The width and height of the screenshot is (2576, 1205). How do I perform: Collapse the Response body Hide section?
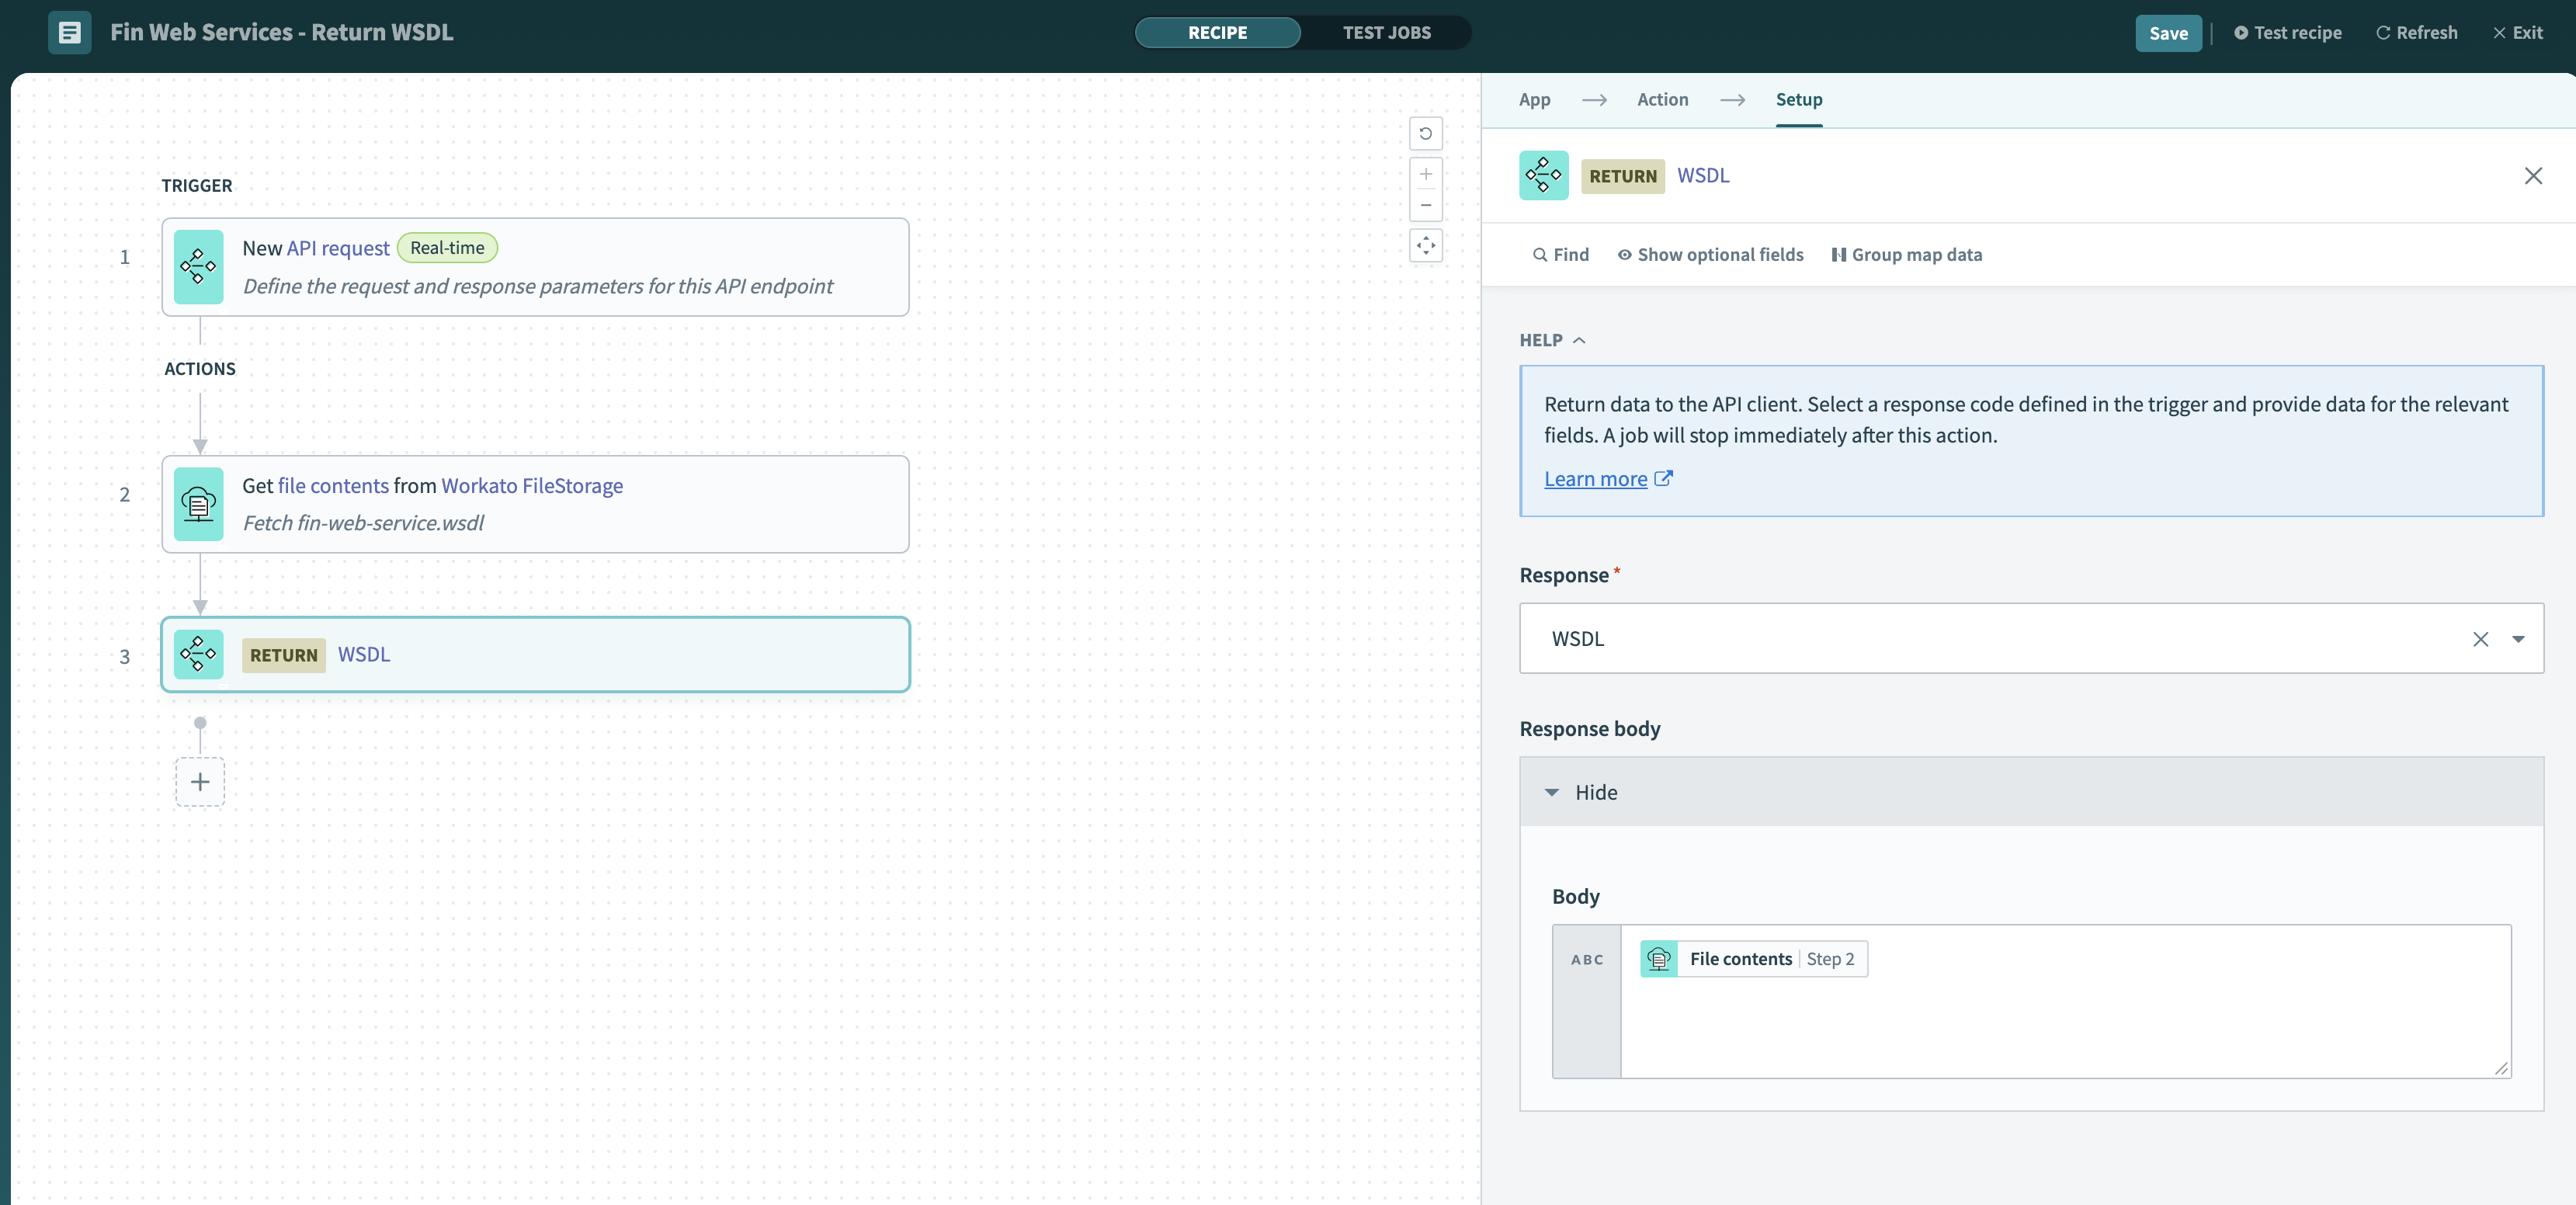1582,792
